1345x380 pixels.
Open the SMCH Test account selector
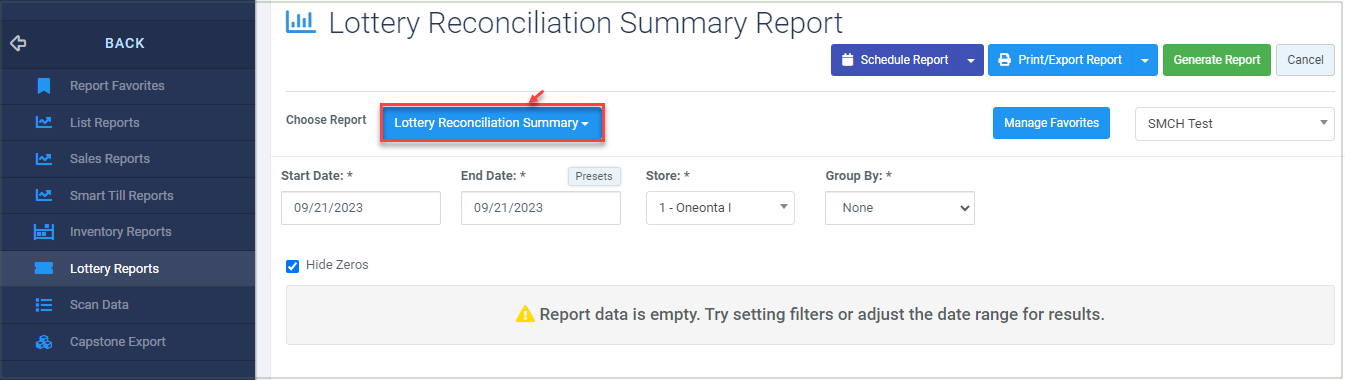tap(1234, 123)
